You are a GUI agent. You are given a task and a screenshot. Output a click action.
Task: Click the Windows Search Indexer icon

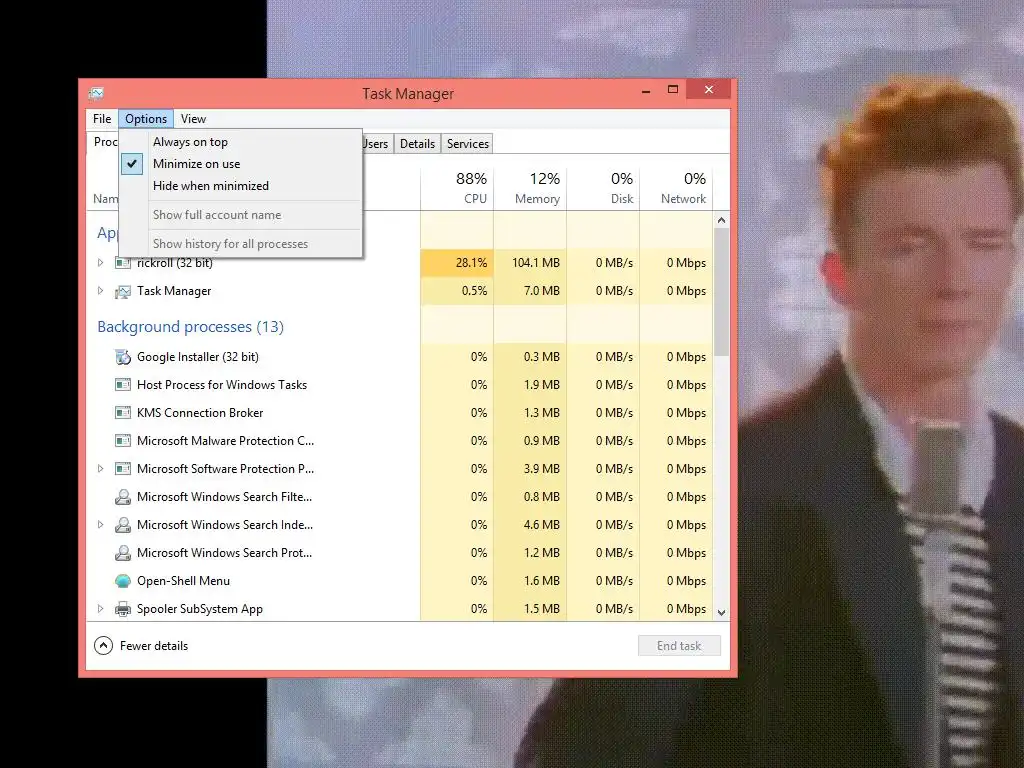click(x=123, y=525)
